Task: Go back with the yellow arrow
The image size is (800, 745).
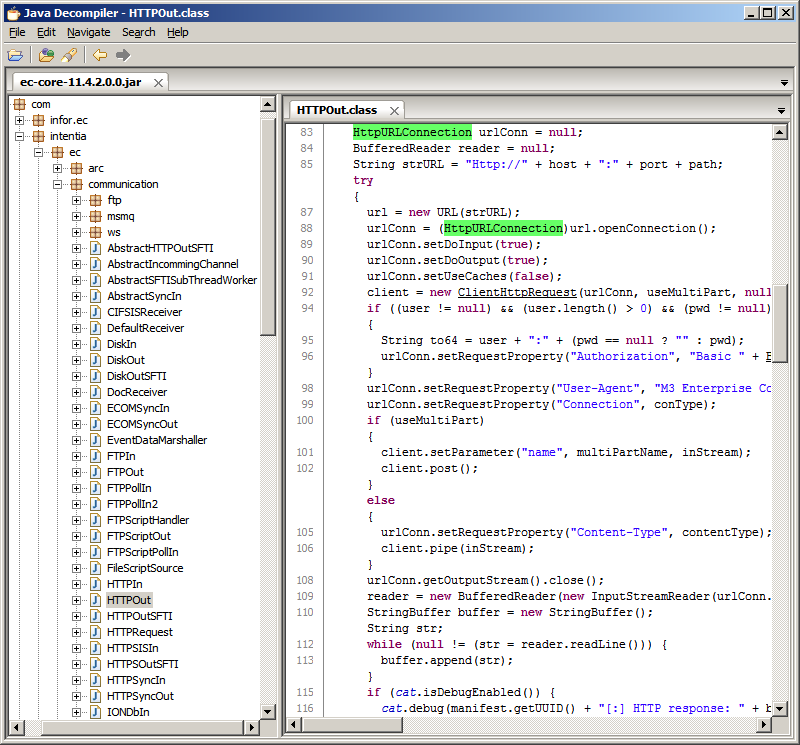Action: (100, 55)
